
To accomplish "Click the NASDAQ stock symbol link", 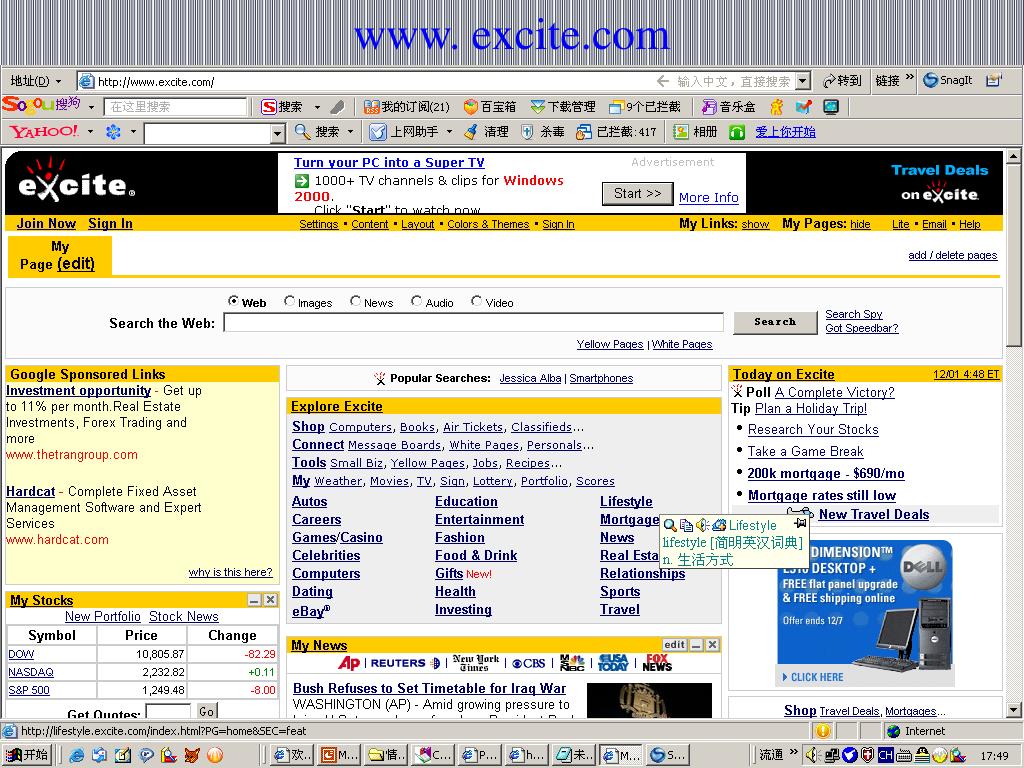I will pyautogui.click(x=31, y=672).
